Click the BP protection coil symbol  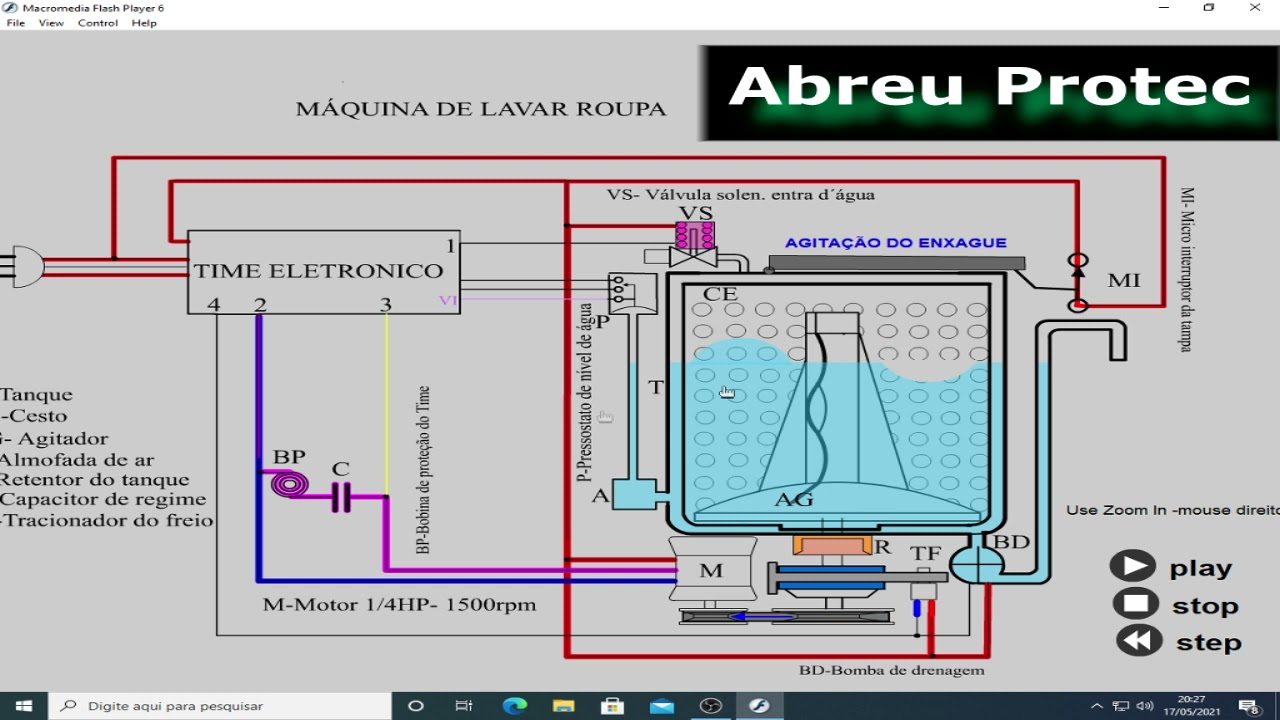click(290, 486)
